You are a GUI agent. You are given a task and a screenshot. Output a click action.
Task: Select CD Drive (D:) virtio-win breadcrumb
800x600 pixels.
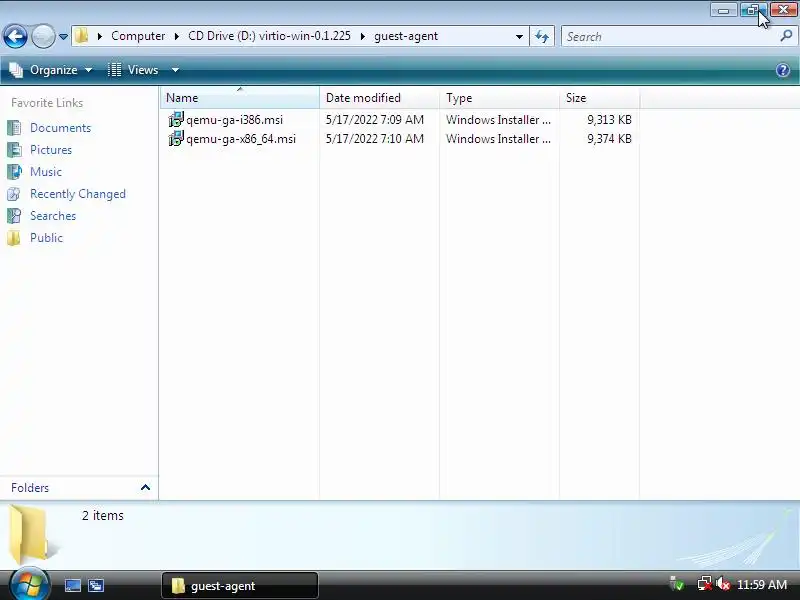pyautogui.click(x=269, y=36)
